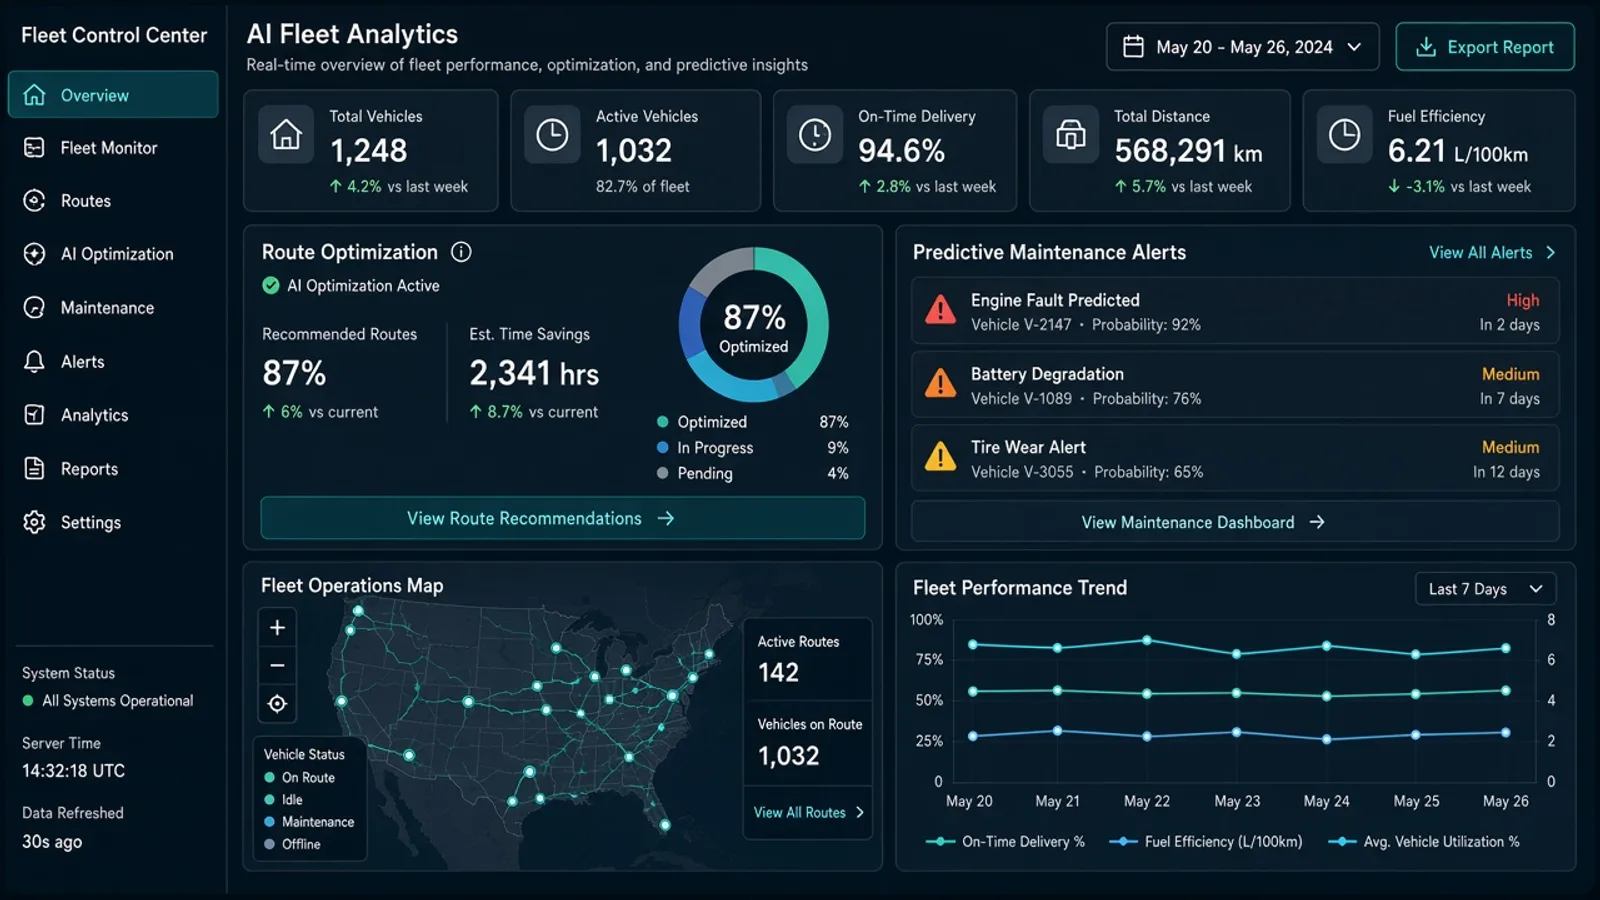Click the On-Time Delivery clock icon

815,134
